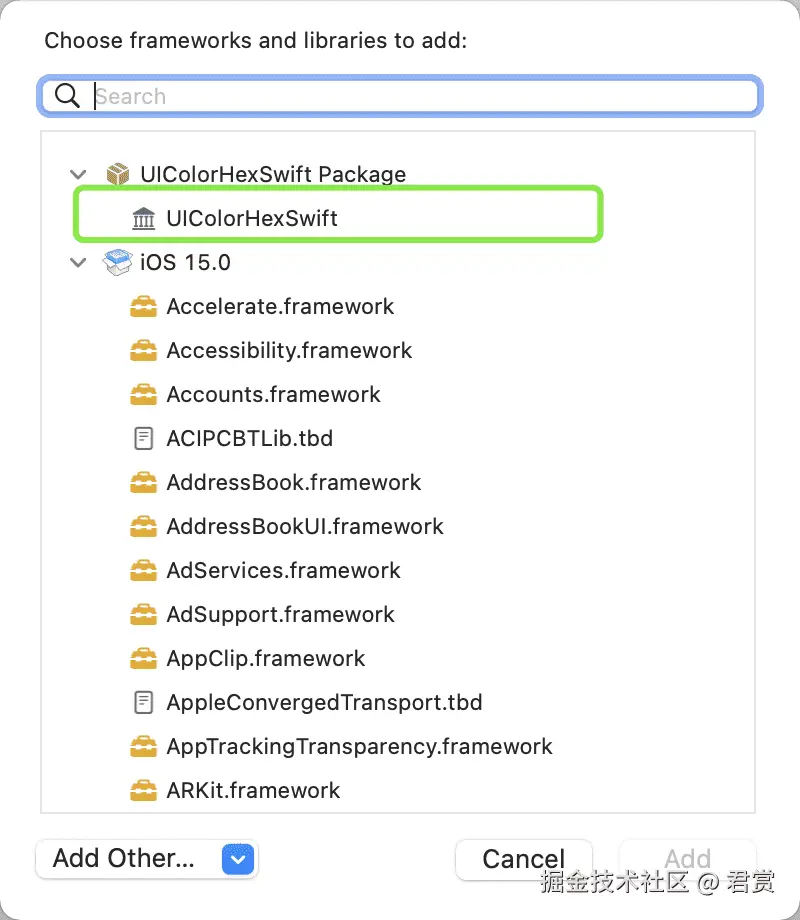Click the ARKit.framework toolbox icon

click(144, 790)
